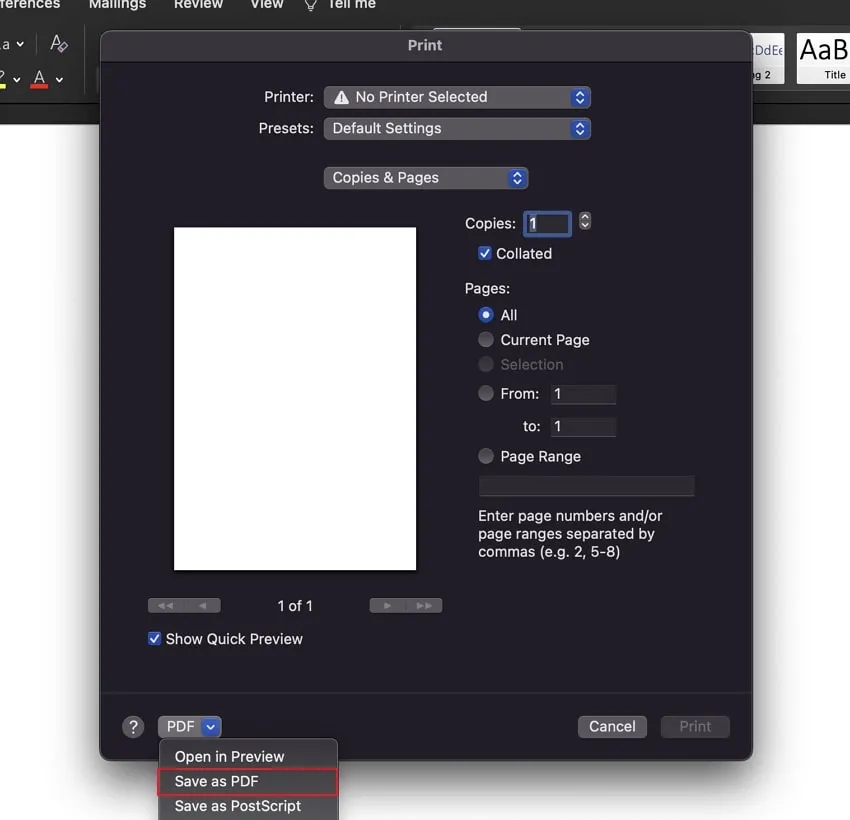850x820 pixels.
Task: Select the Clear Formatting icon
Action: click(x=58, y=44)
